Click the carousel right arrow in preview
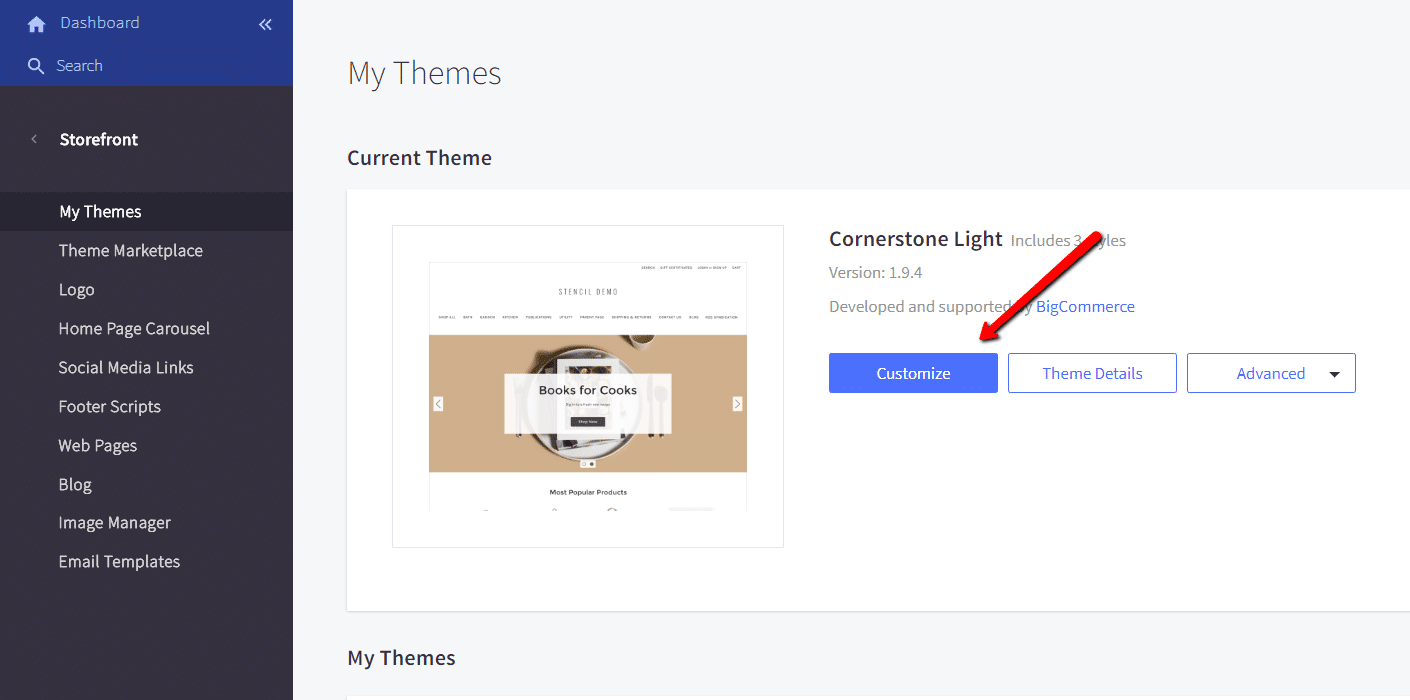 tap(737, 404)
